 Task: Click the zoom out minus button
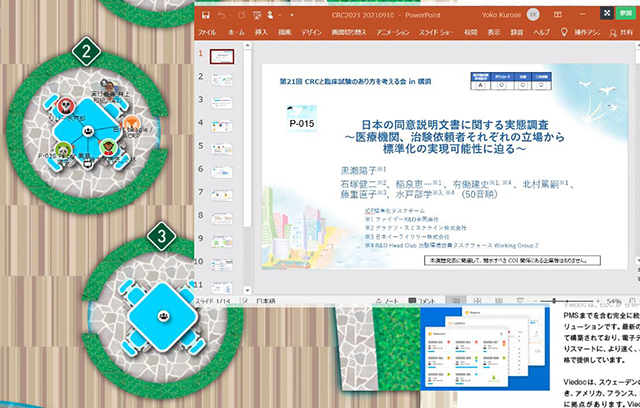click(536, 301)
